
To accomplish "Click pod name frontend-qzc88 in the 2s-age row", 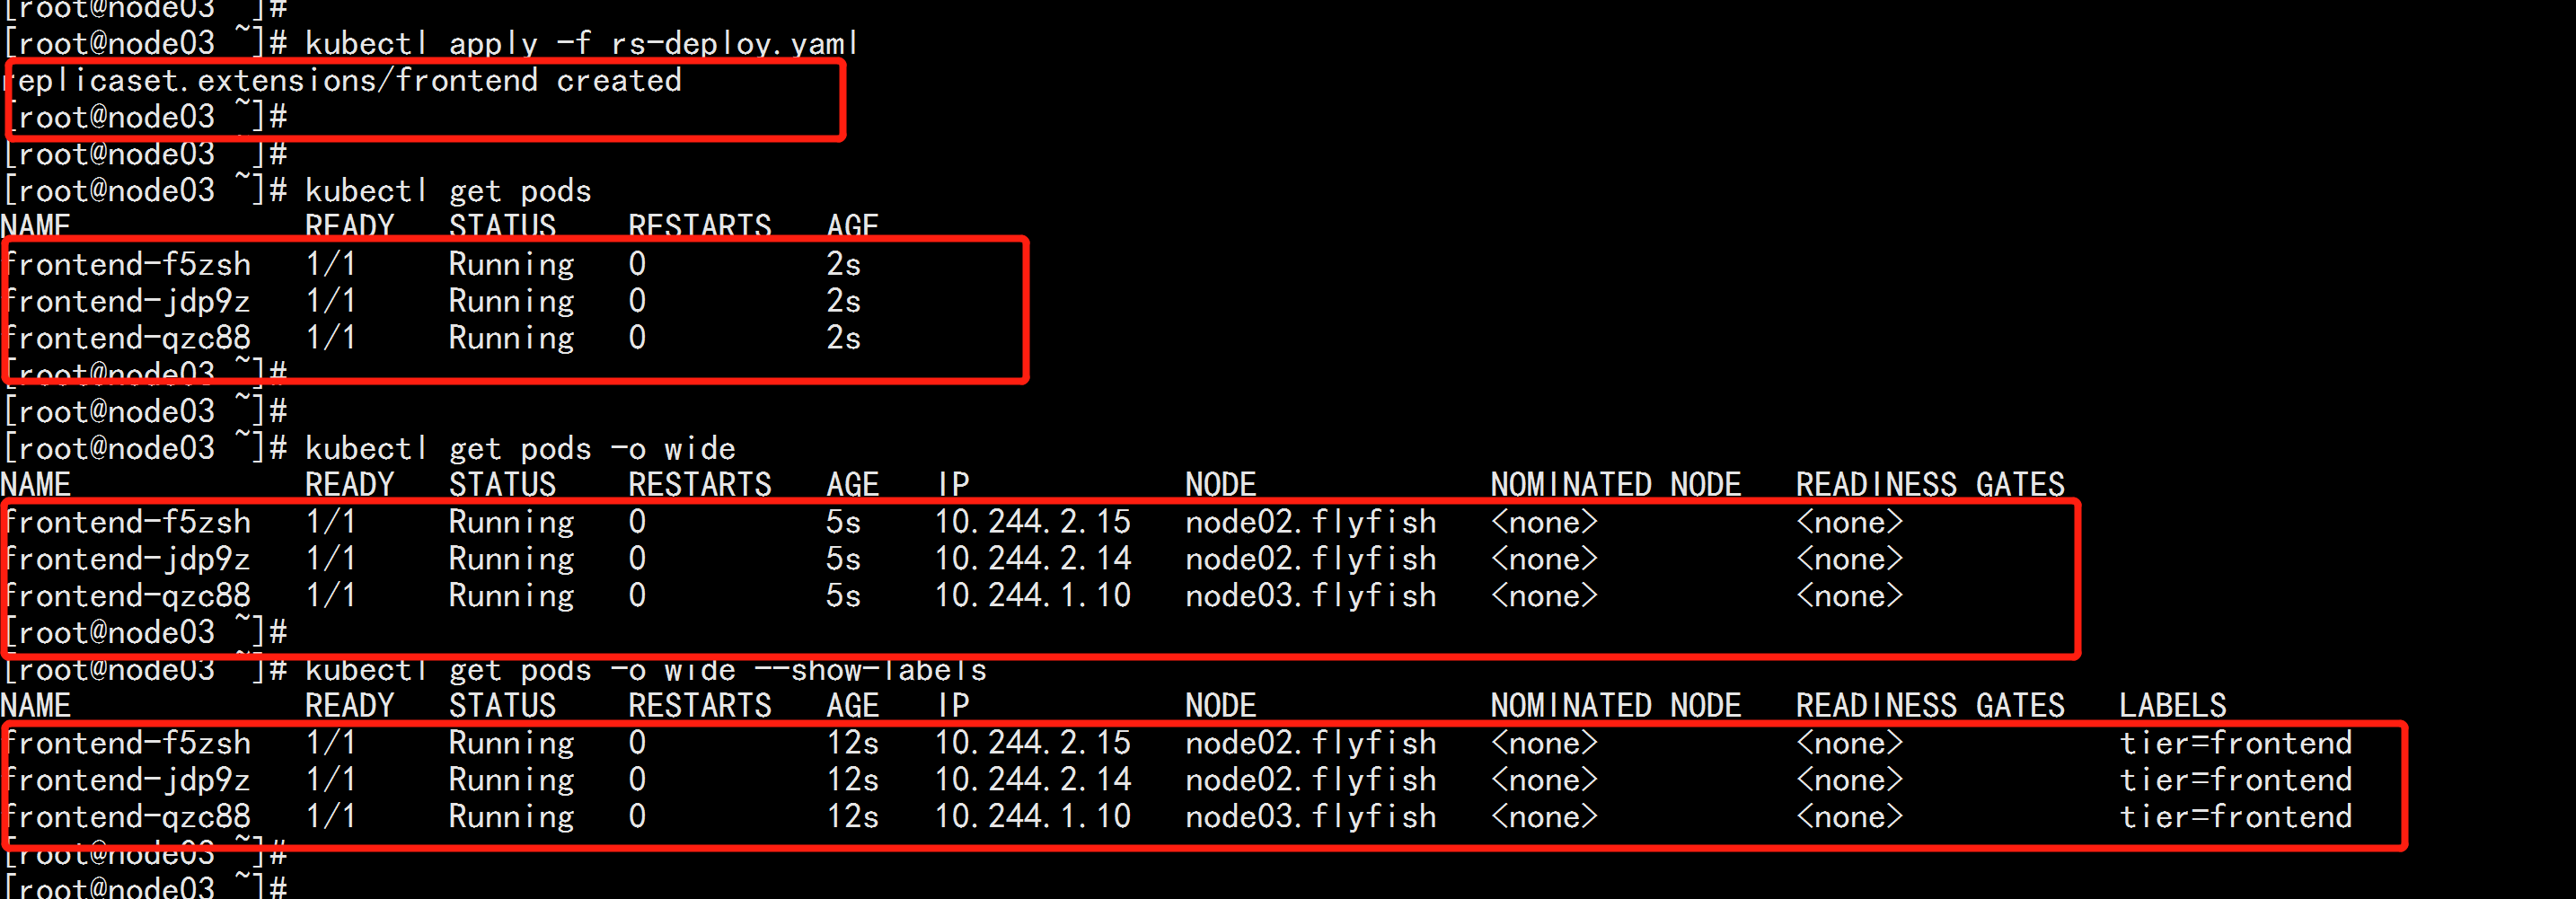I will click(127, 339).
